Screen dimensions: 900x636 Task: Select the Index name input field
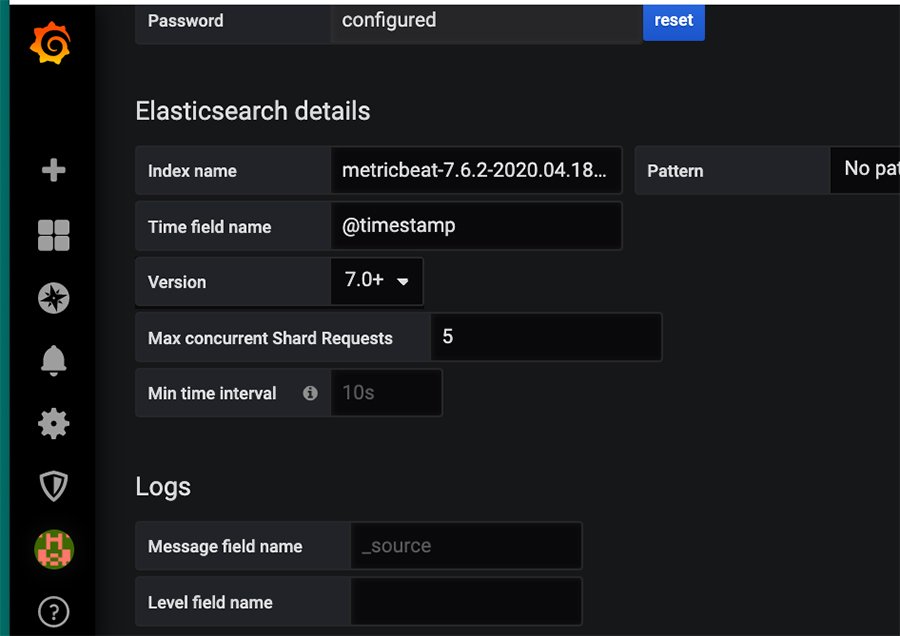[x=477, y=170]
